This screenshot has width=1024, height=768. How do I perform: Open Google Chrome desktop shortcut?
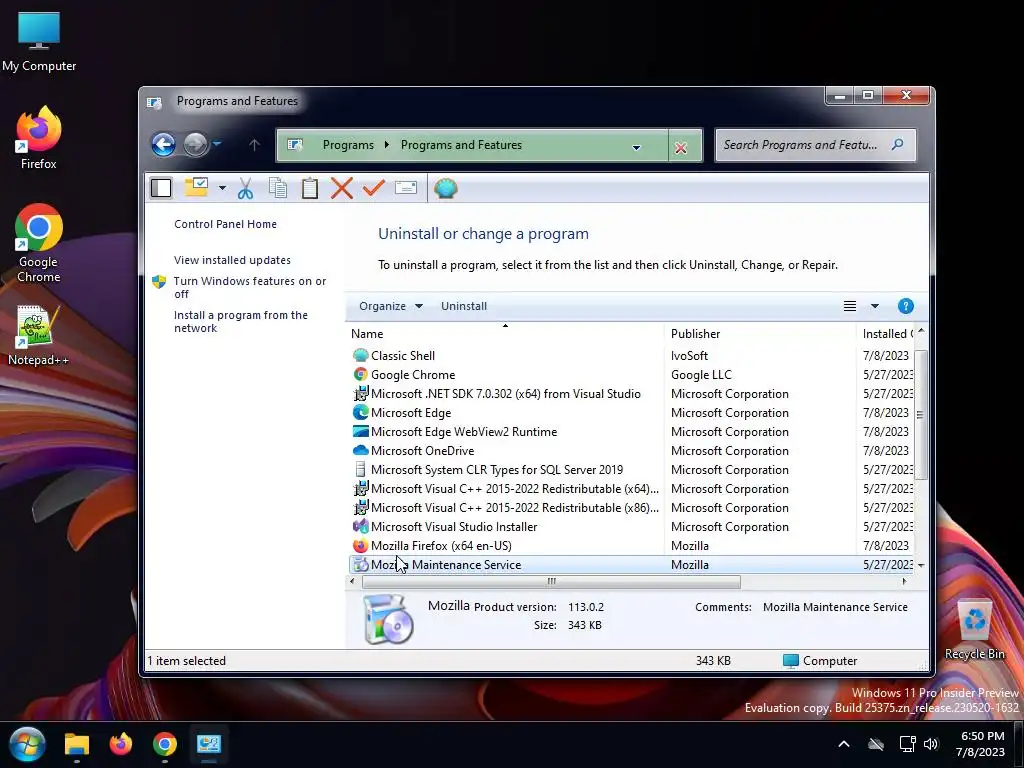tap(39, 244)
